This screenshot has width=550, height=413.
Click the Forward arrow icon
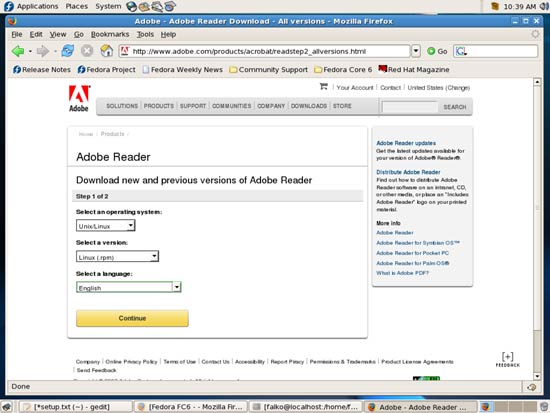pos(42,51)
